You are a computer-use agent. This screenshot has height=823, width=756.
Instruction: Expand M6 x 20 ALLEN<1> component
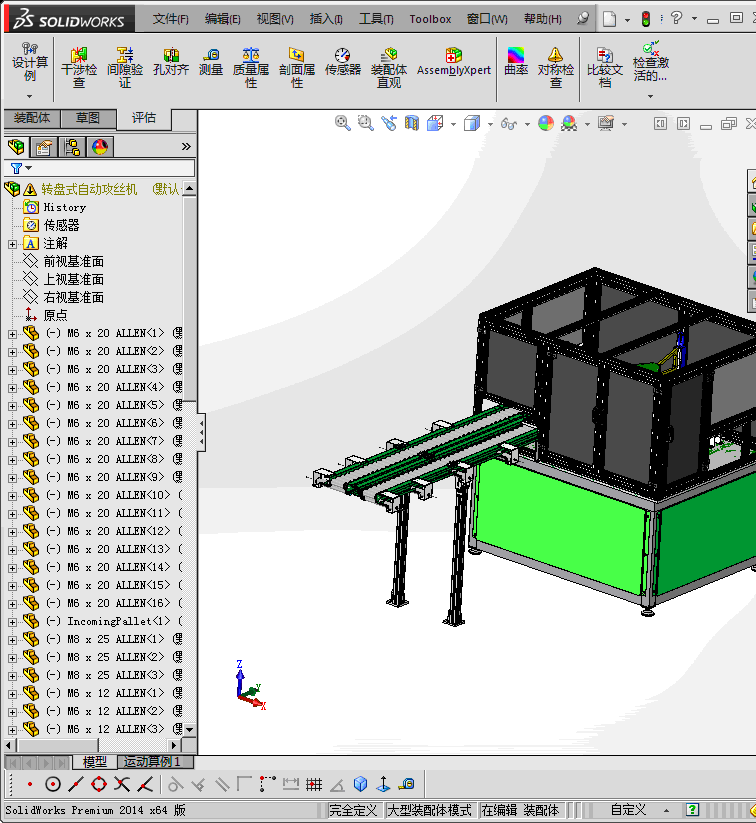tap(13, 334)
